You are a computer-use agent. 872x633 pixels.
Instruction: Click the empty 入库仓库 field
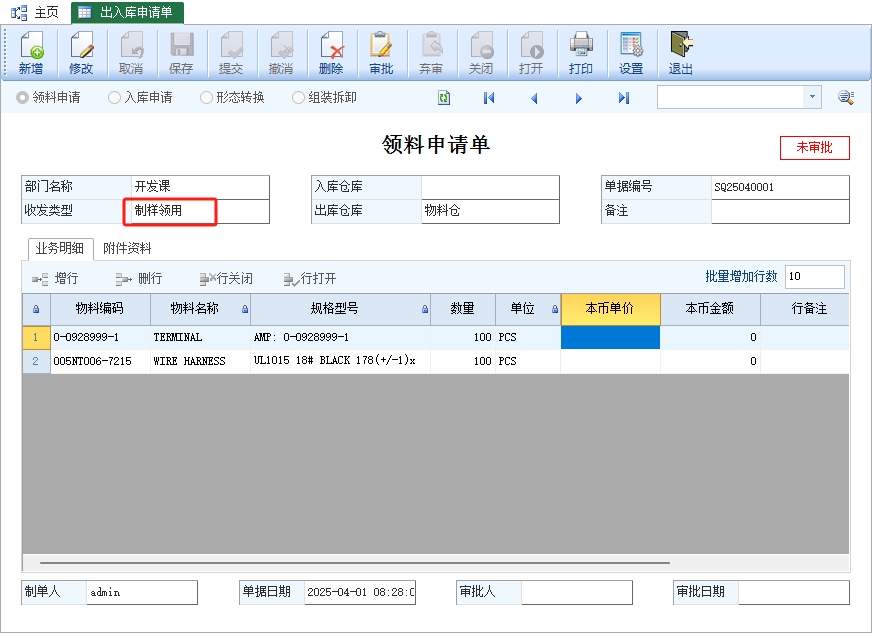click(x=490, y=187)
